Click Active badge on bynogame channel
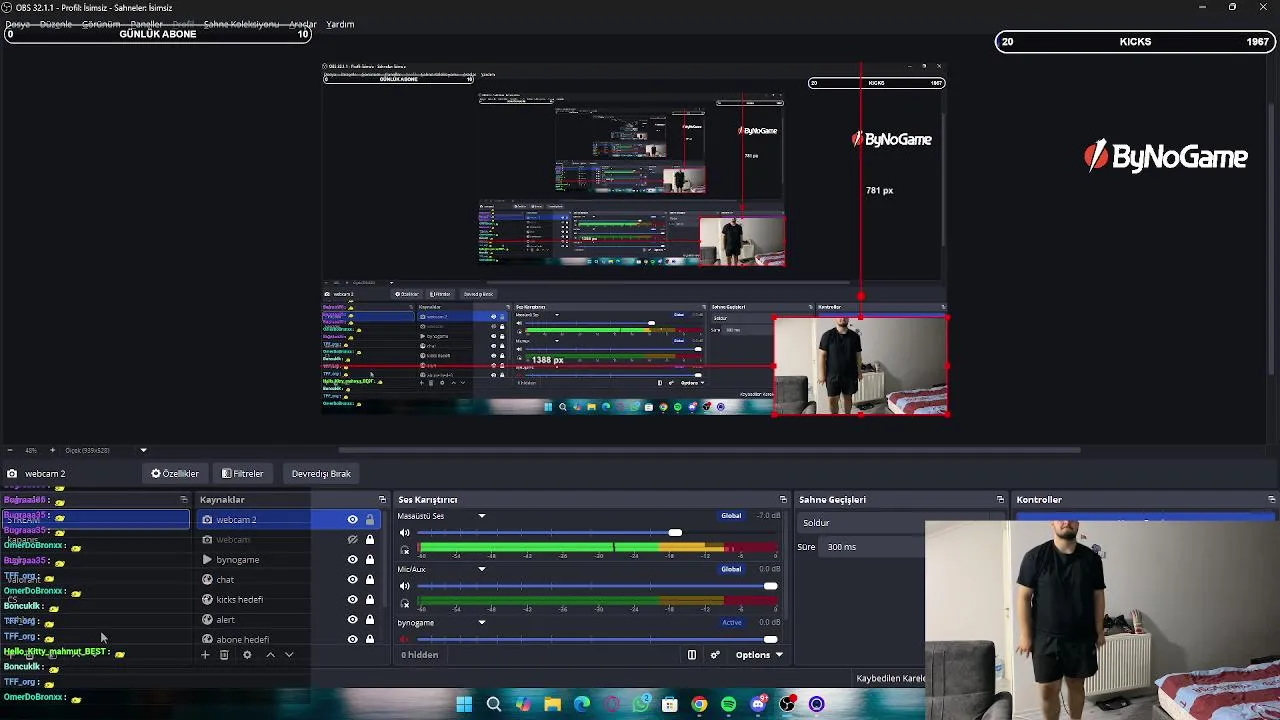 tap(732, 622)
